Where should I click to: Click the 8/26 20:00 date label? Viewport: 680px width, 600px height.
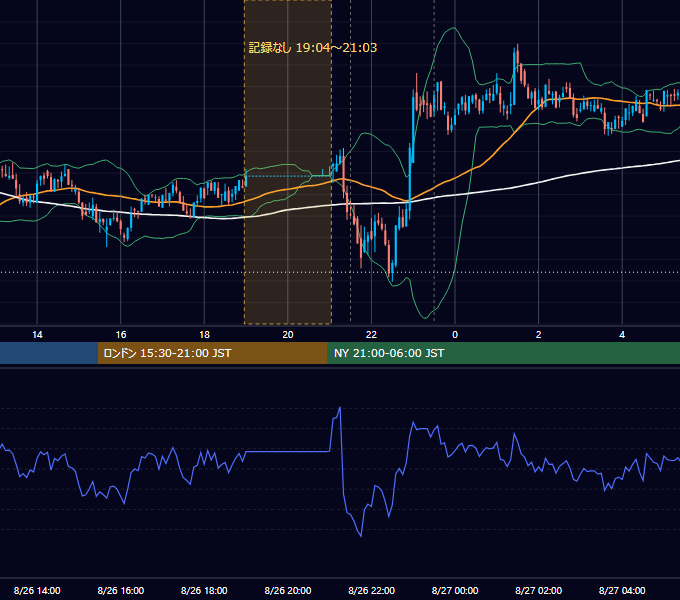click(x=288, y=590)
